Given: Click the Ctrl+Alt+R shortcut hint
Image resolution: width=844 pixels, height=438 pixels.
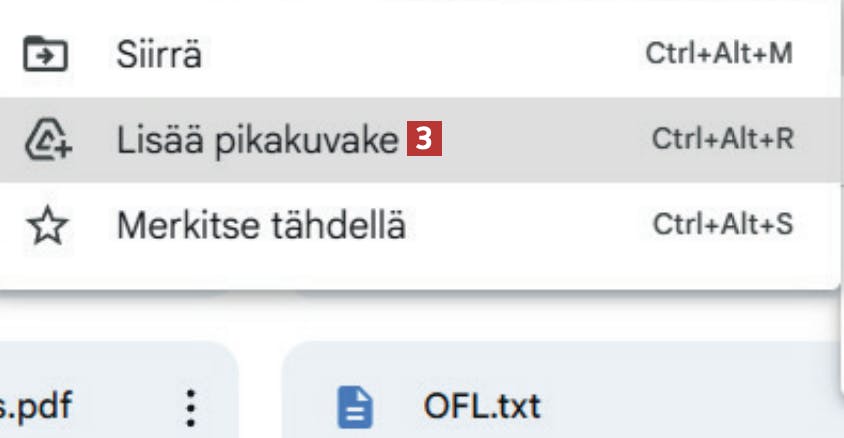Looking at the screenshot, I should 722,139.
